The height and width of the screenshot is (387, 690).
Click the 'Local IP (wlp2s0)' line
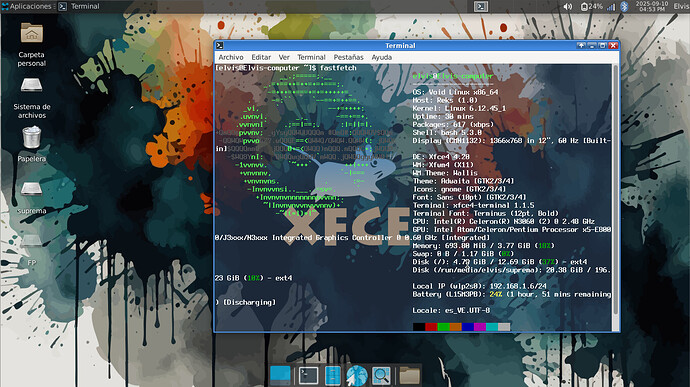point(480,286)
